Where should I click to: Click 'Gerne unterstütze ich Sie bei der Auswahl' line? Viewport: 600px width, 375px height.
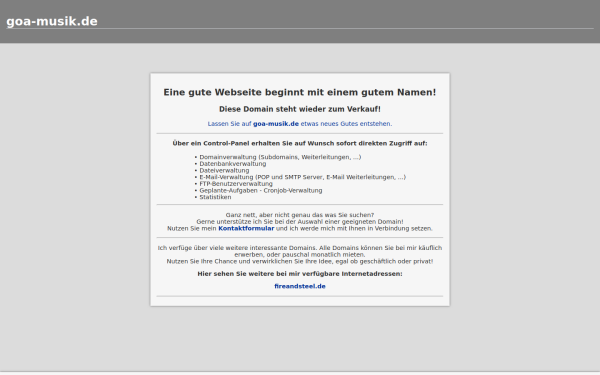click(x=300, y=222)
